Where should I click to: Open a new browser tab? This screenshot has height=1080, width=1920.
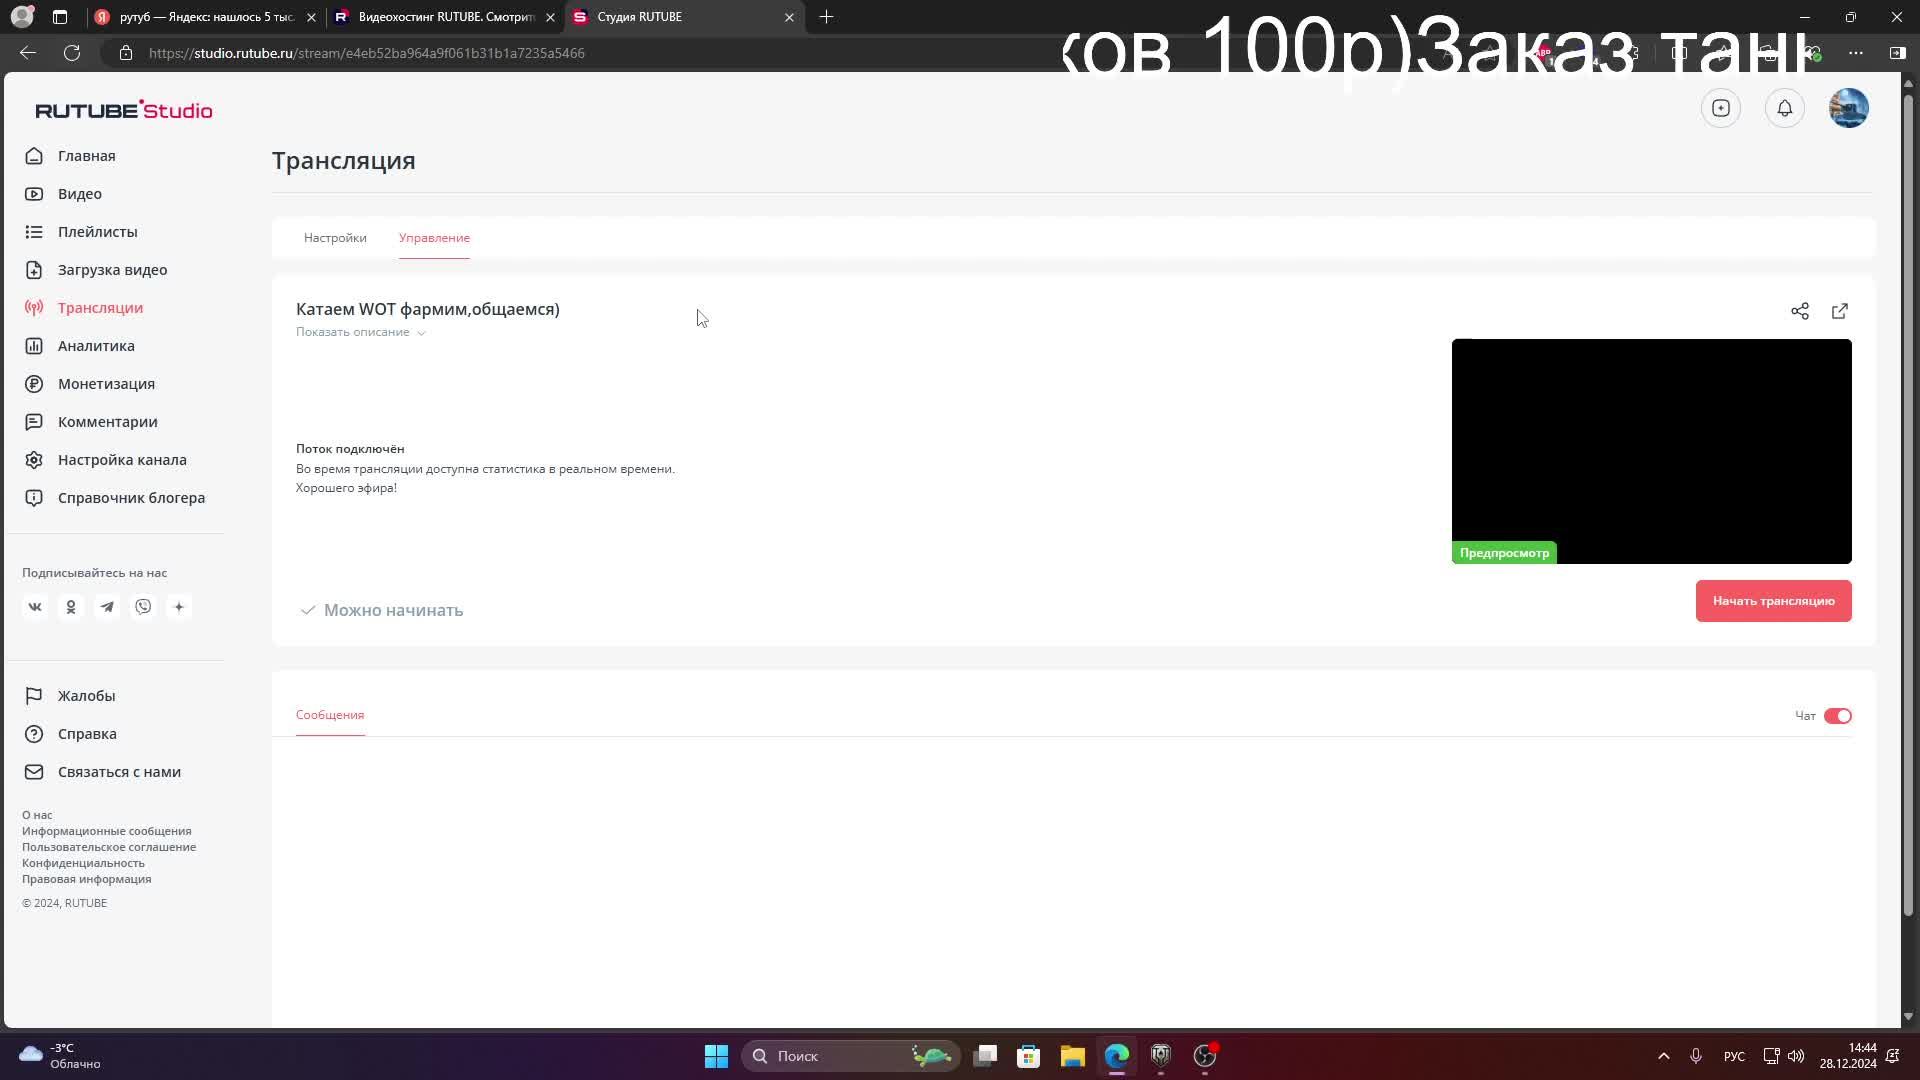point(826,17)
